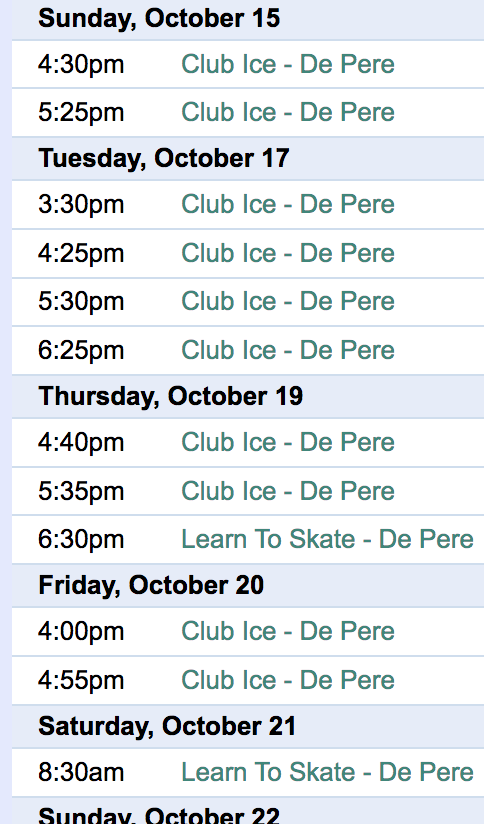
Task: Select the Tuesday 3:30pm Club Ice entry
Action: click(x=287, y=204)
